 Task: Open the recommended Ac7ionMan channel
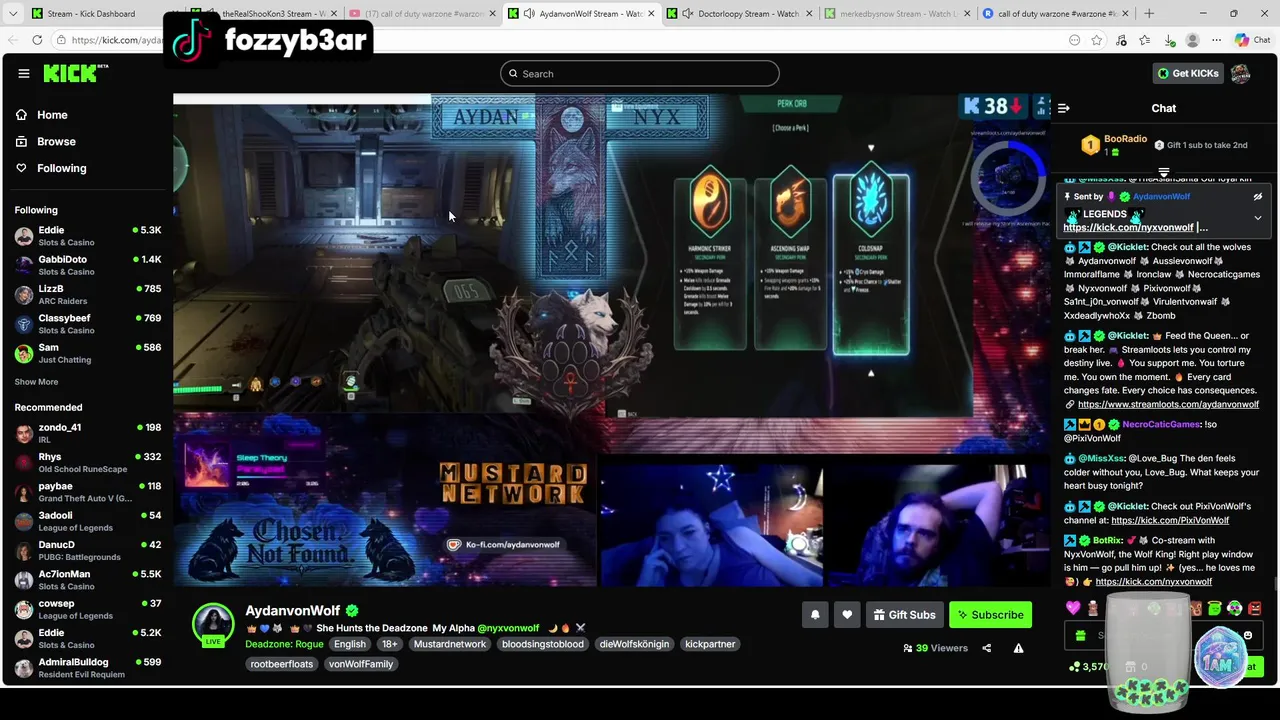87,580
